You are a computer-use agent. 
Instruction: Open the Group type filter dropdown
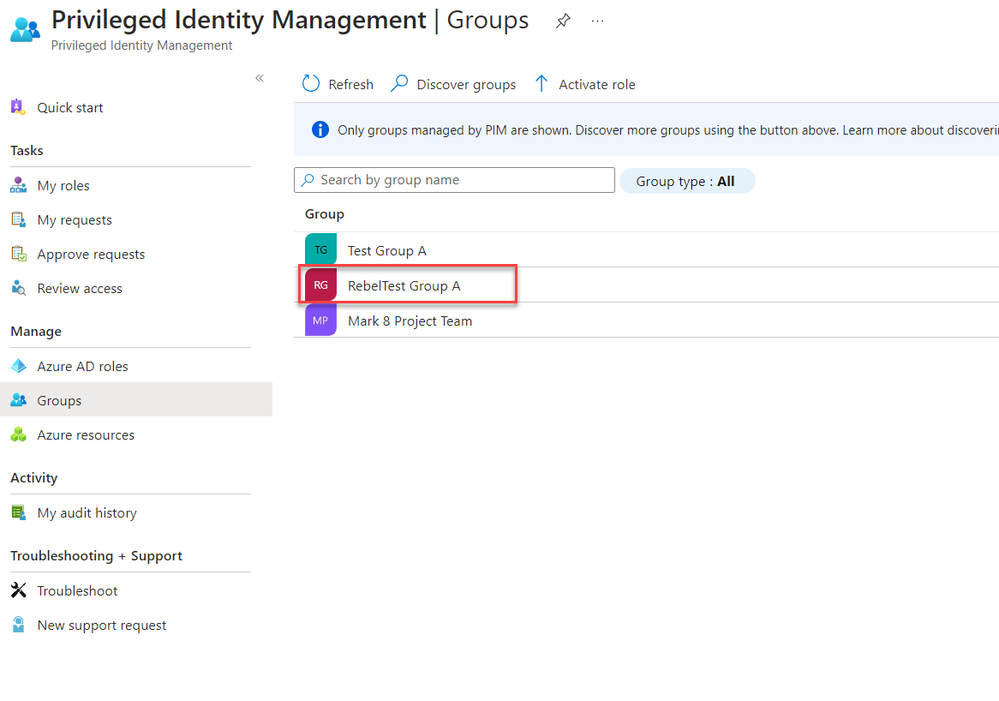point(687,181)
